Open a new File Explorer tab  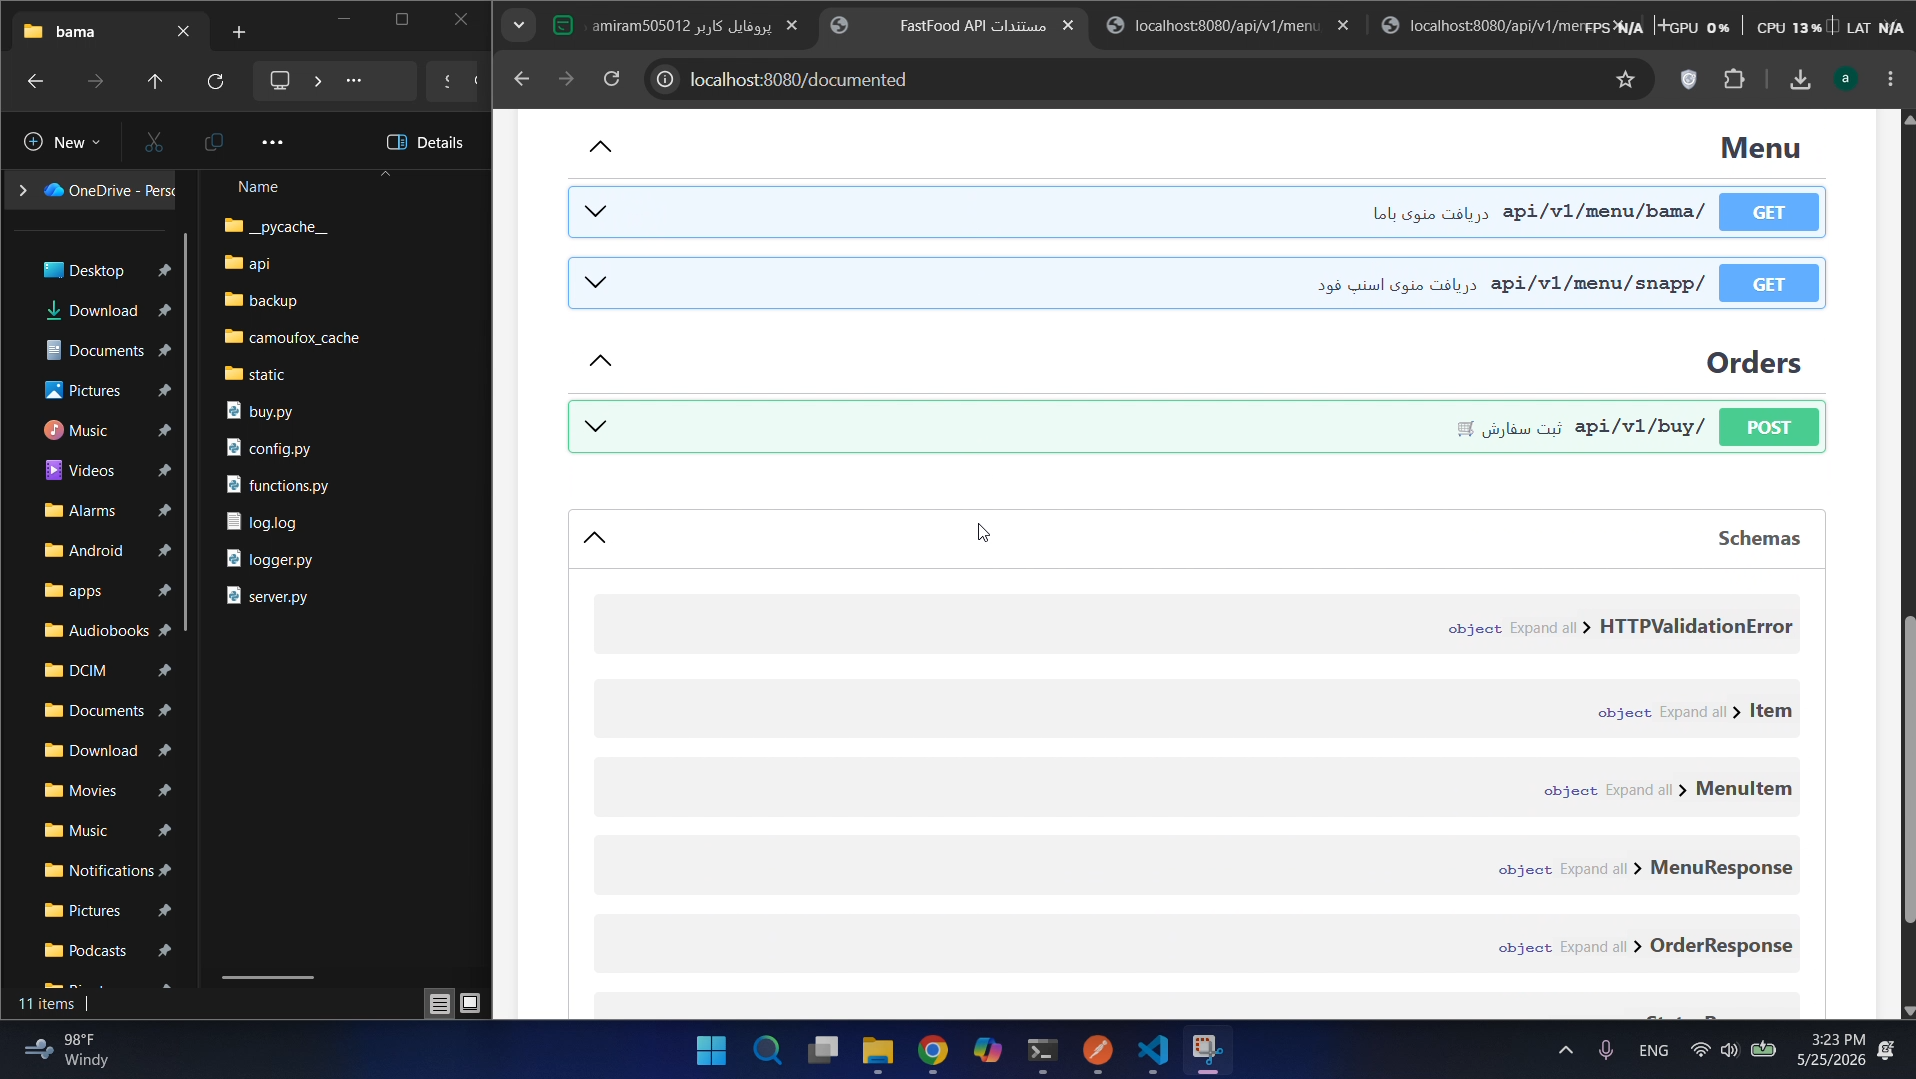point(238,32)
